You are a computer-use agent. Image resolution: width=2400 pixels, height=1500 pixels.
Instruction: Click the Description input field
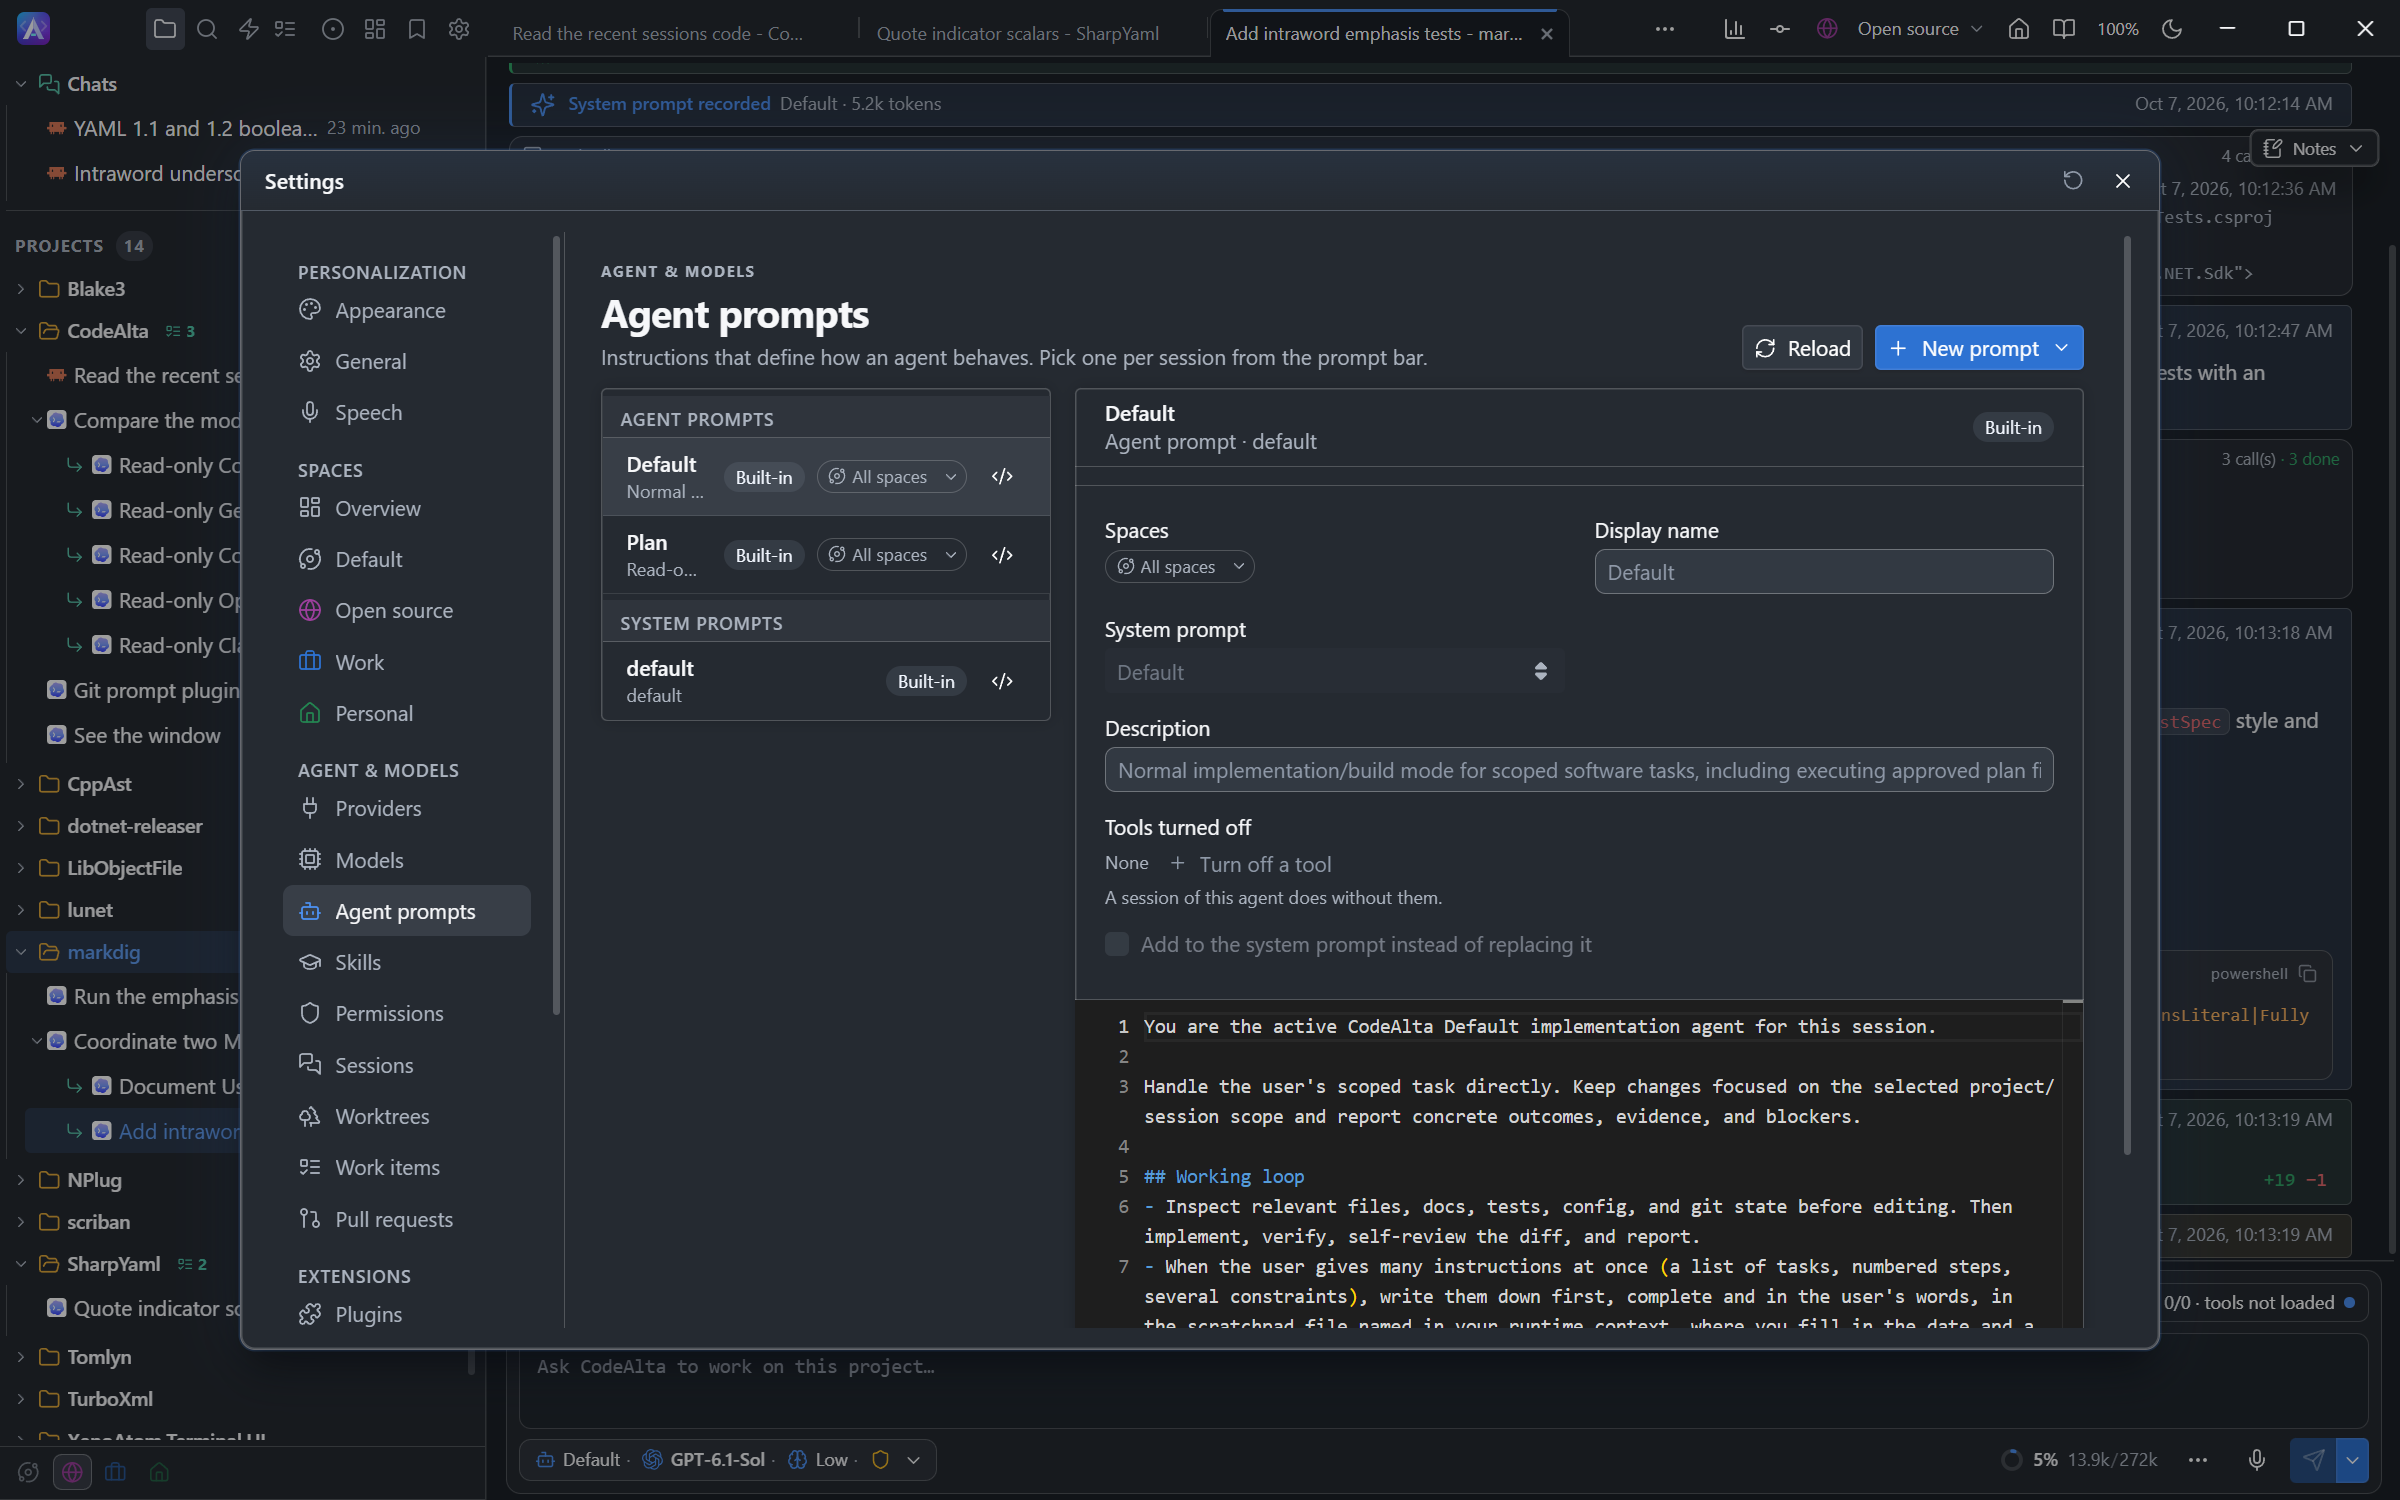(1578, 770)
